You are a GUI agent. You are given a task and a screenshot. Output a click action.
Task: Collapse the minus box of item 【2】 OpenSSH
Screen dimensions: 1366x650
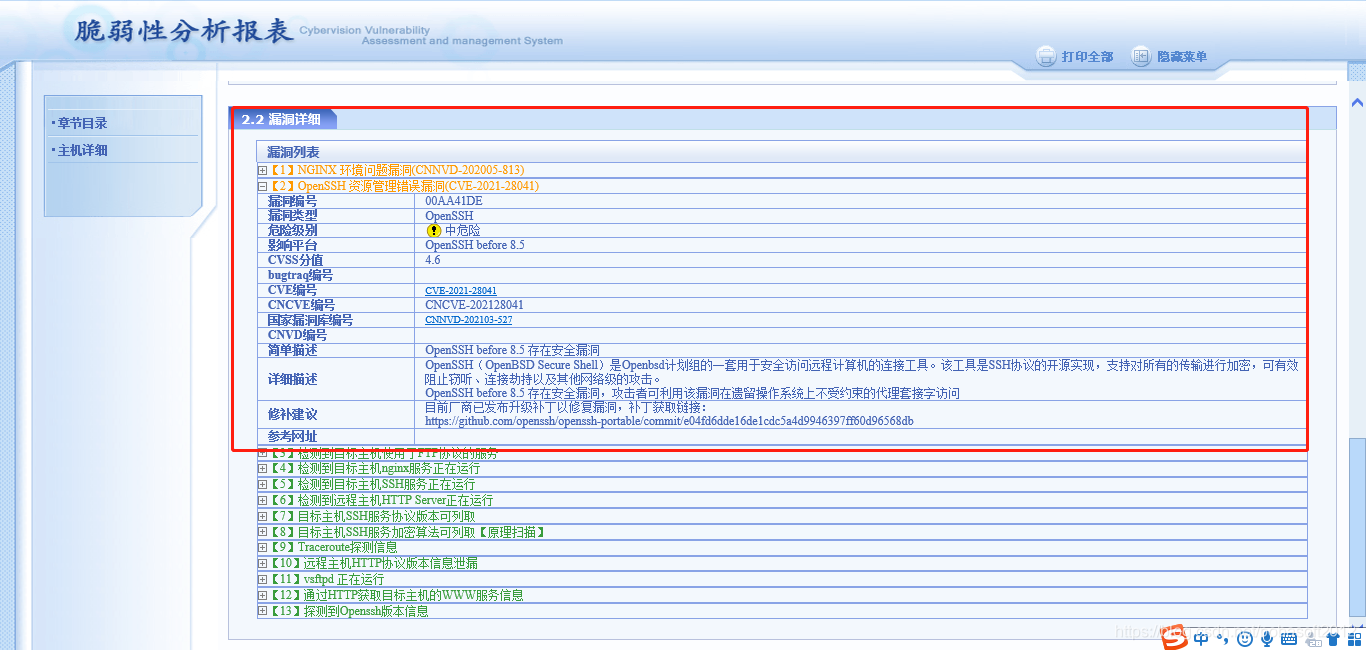pos(263,186)
